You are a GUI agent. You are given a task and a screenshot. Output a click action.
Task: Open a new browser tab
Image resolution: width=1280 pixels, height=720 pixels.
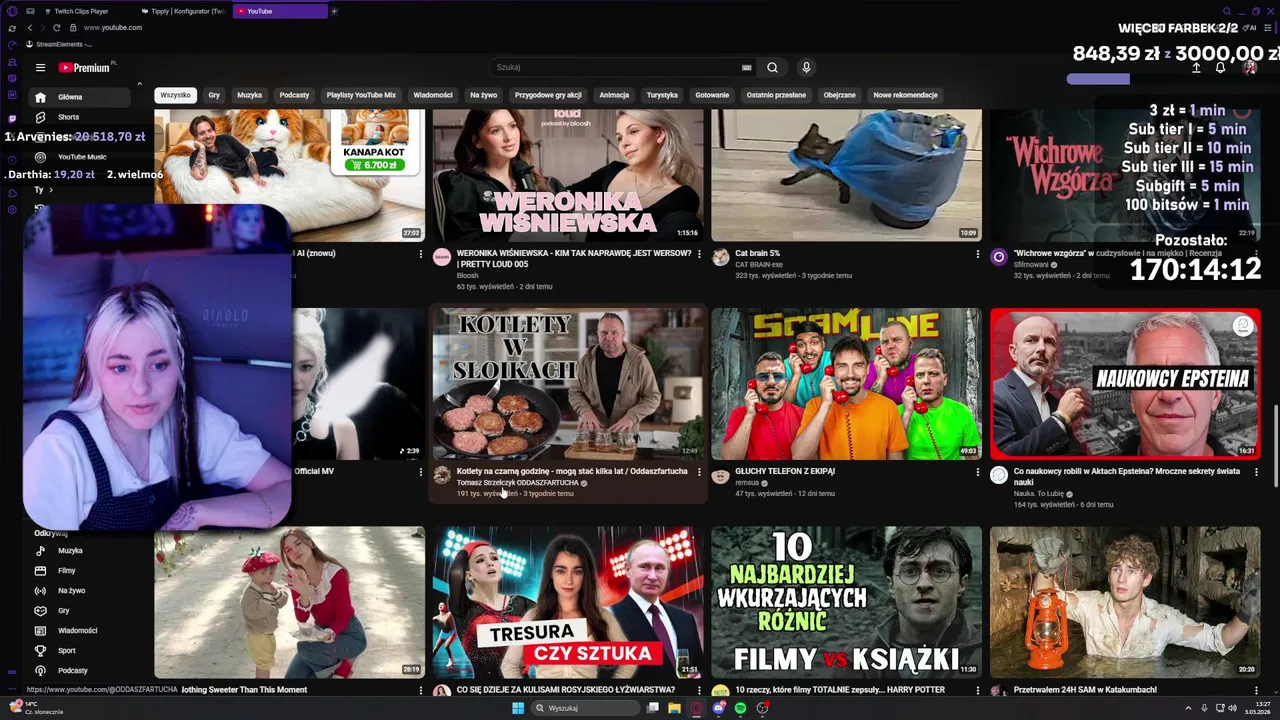[334, 11]
